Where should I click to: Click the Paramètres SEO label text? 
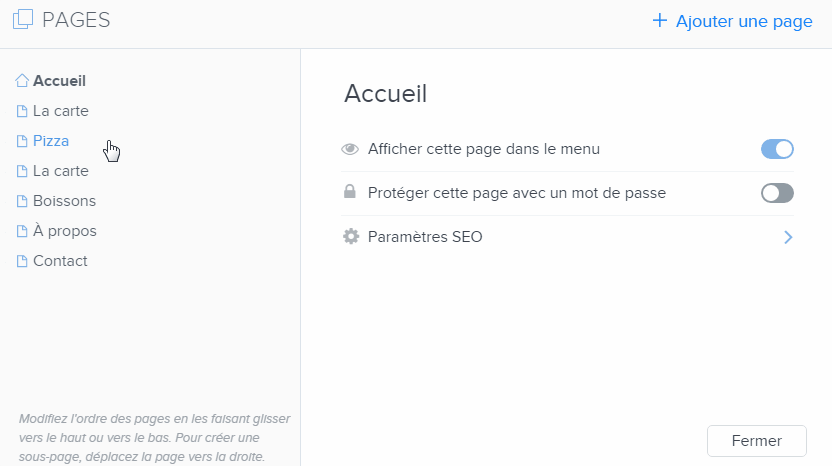(x=425, y=237)
